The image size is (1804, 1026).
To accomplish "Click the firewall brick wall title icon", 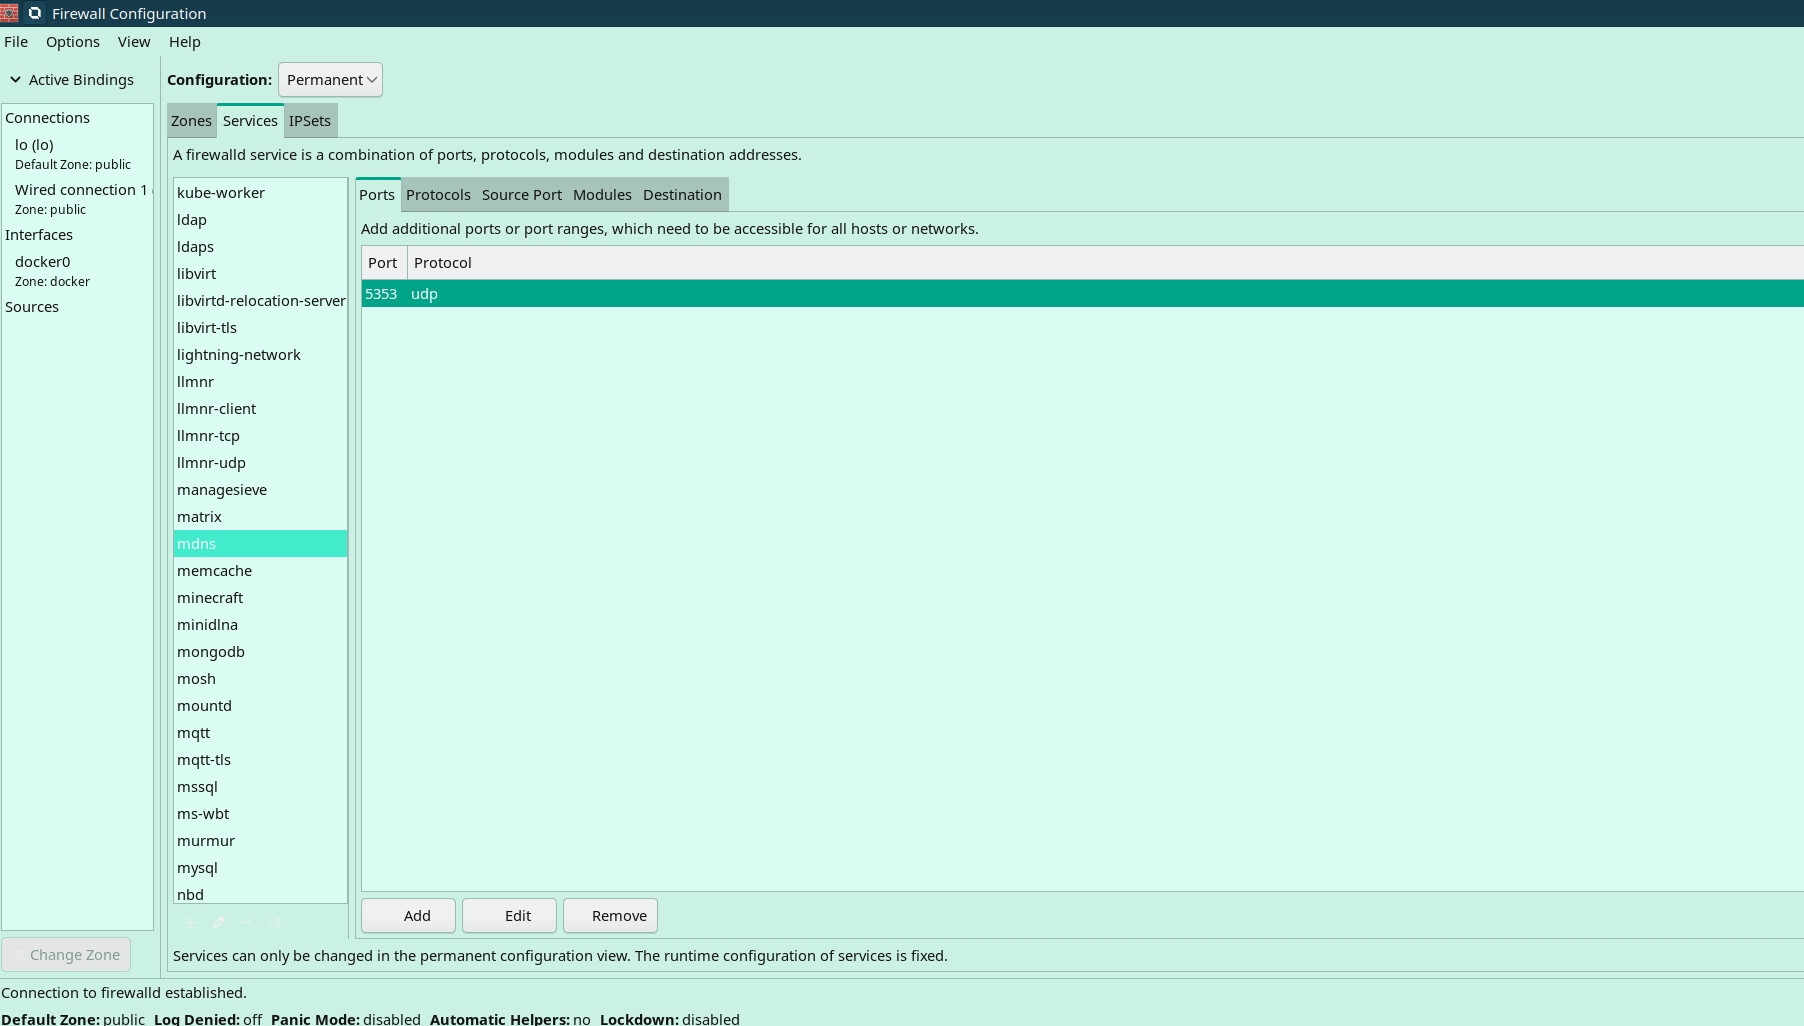I will pos(10,13).
